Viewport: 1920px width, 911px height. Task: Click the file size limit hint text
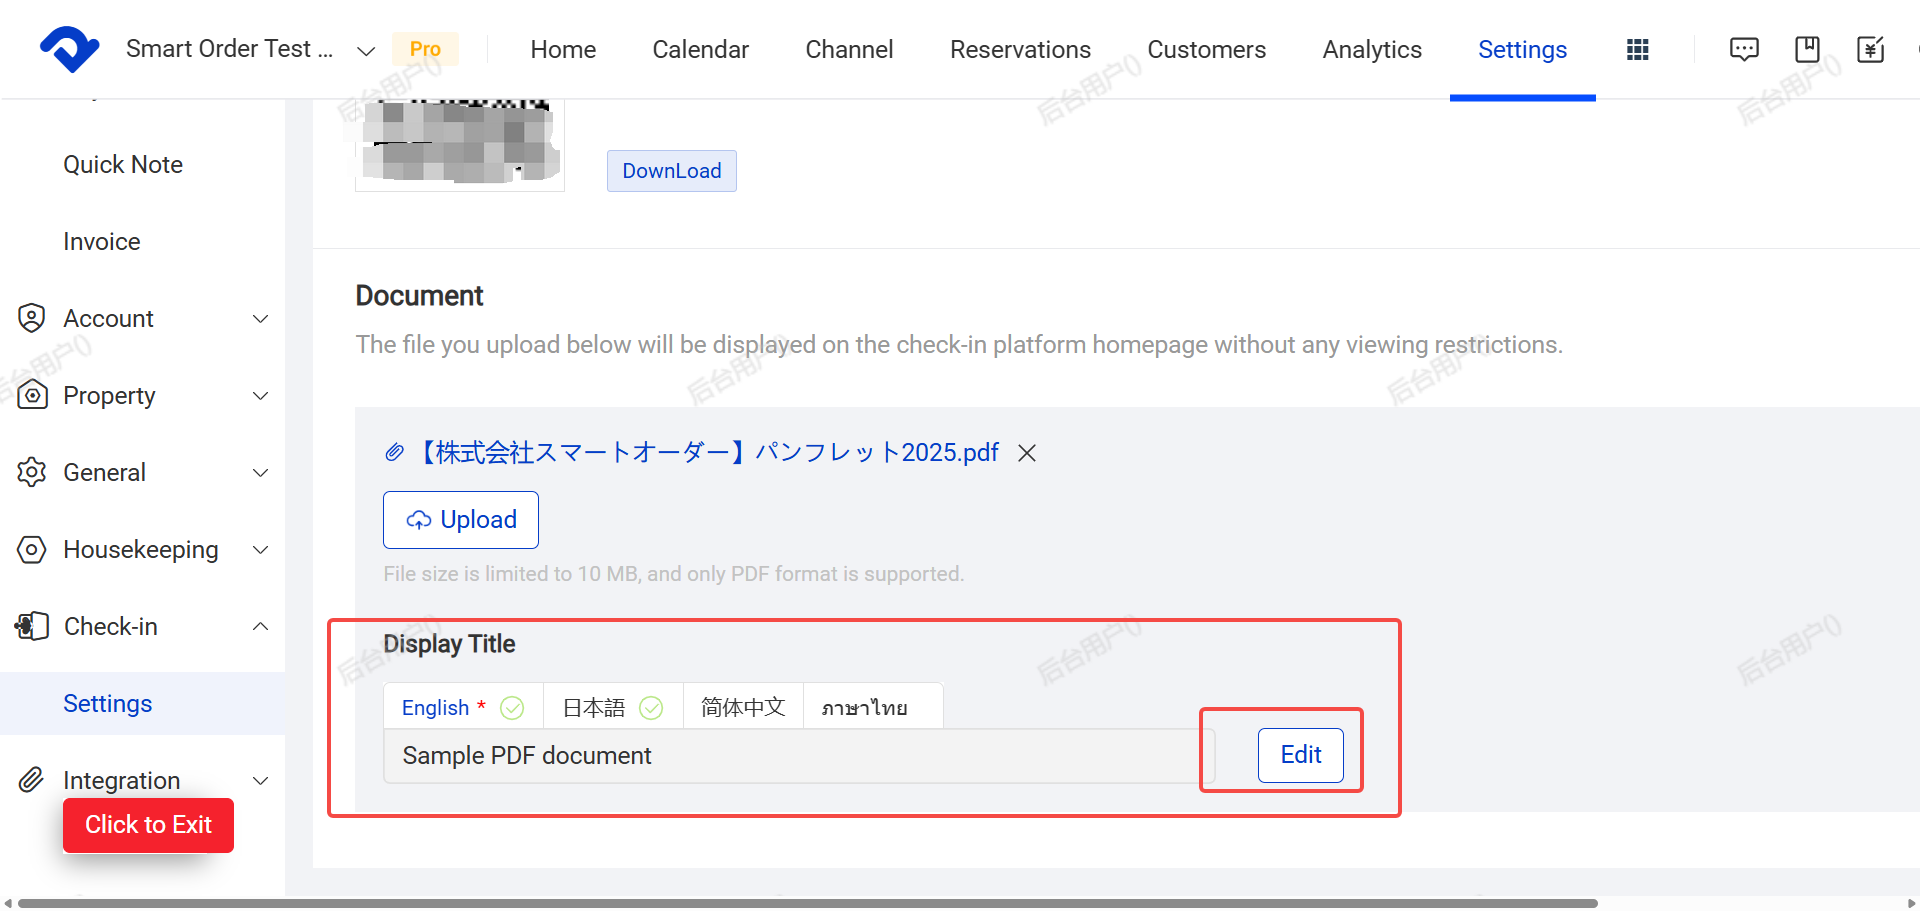pyautogui.click(x=674, y=574)
